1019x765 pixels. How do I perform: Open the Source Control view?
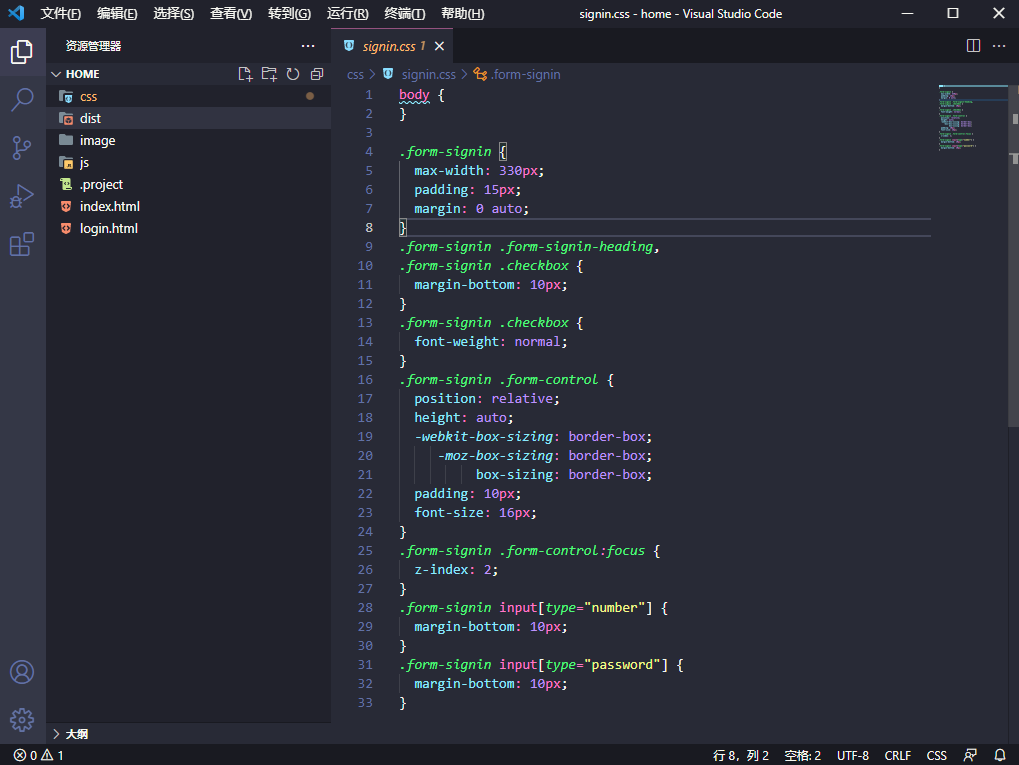[22, 148]
